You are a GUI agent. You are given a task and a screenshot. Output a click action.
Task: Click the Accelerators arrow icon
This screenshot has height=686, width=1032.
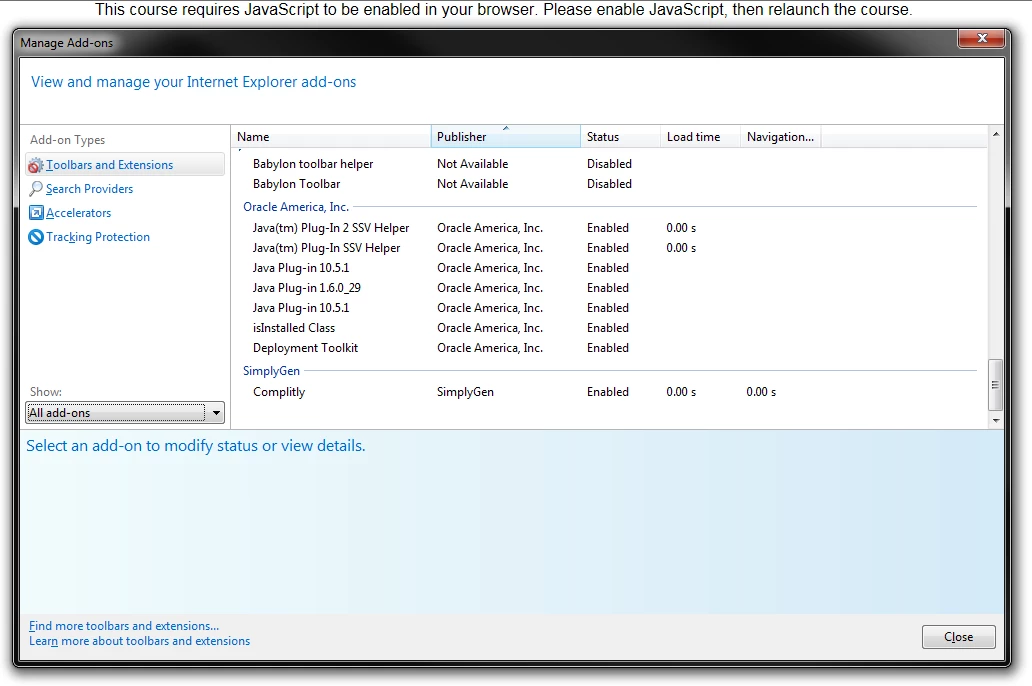36,213
